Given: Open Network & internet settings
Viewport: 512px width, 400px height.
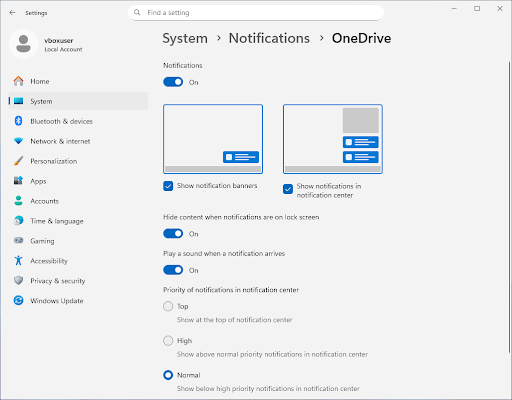Looking at the screenshot, I should coord(78,141).
